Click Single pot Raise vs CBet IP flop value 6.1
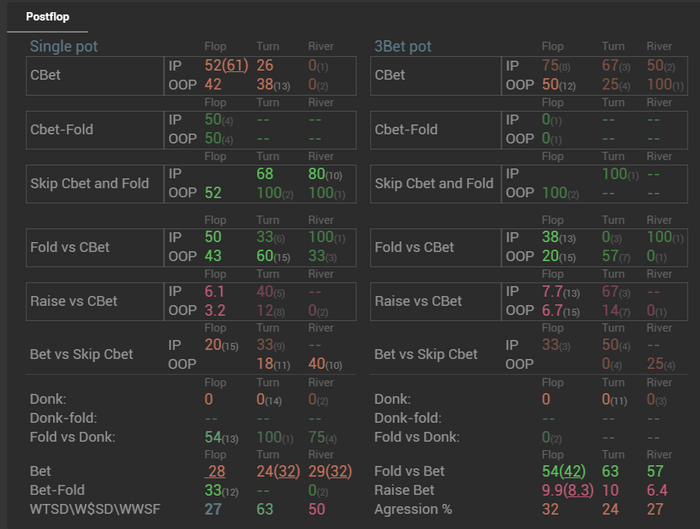 [x=214, y=291]
